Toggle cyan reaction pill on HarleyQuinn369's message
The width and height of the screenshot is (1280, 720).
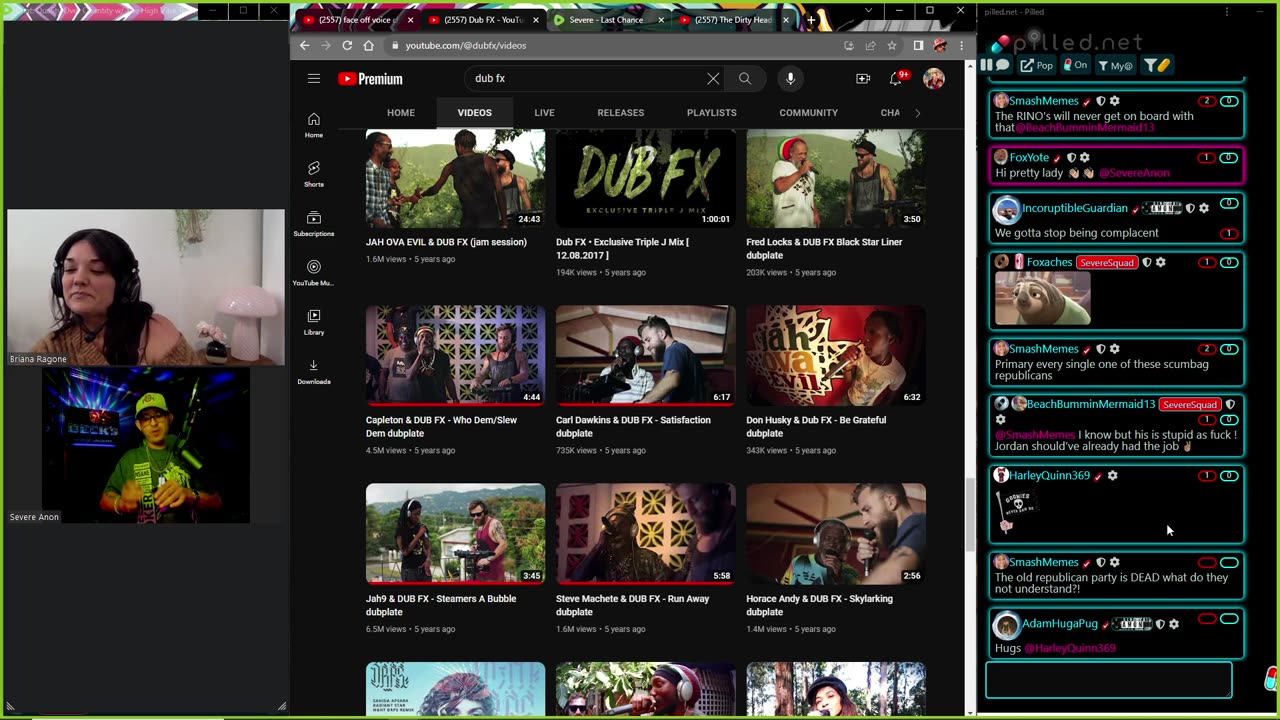coord(1229,475)
